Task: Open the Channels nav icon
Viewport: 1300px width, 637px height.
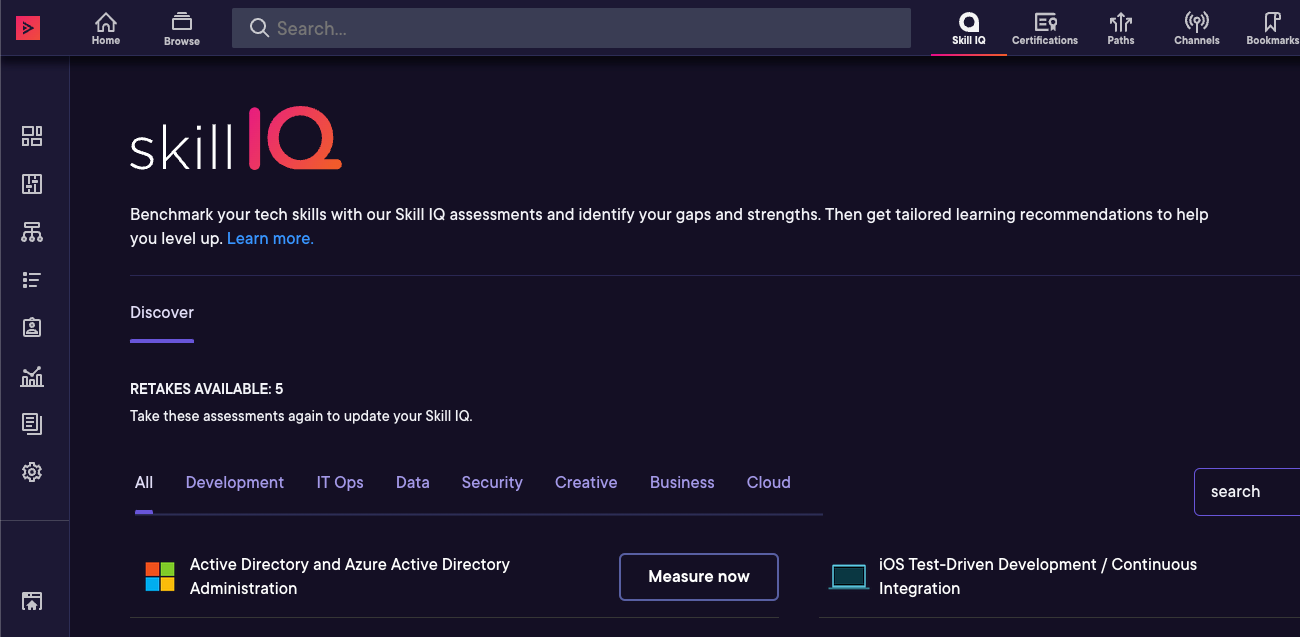Action: [x=1197, y=28]
